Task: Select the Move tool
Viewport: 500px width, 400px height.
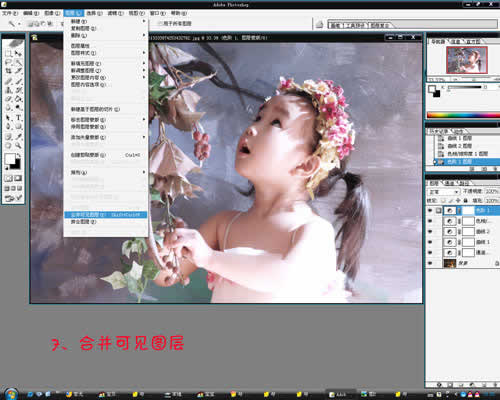Action: click(x=18, y=53)
